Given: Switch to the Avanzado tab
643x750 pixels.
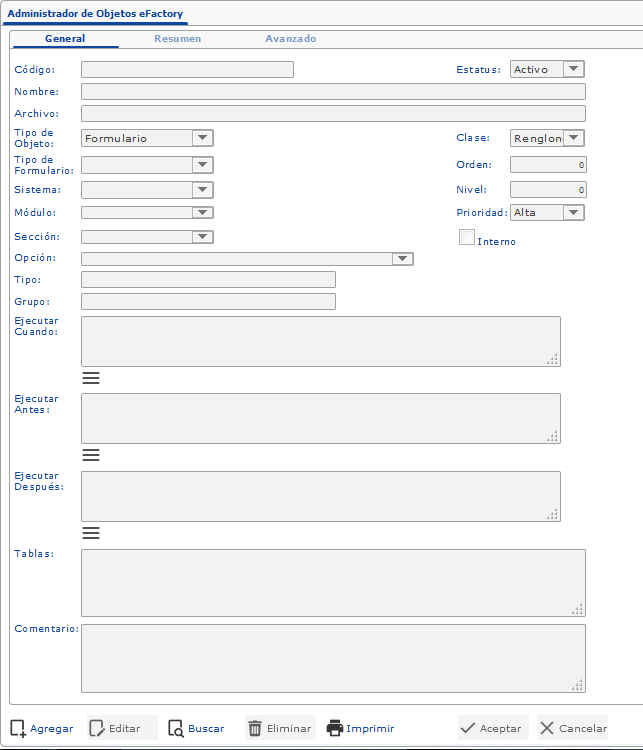Looking at the screenshot, I should (290, 39).
